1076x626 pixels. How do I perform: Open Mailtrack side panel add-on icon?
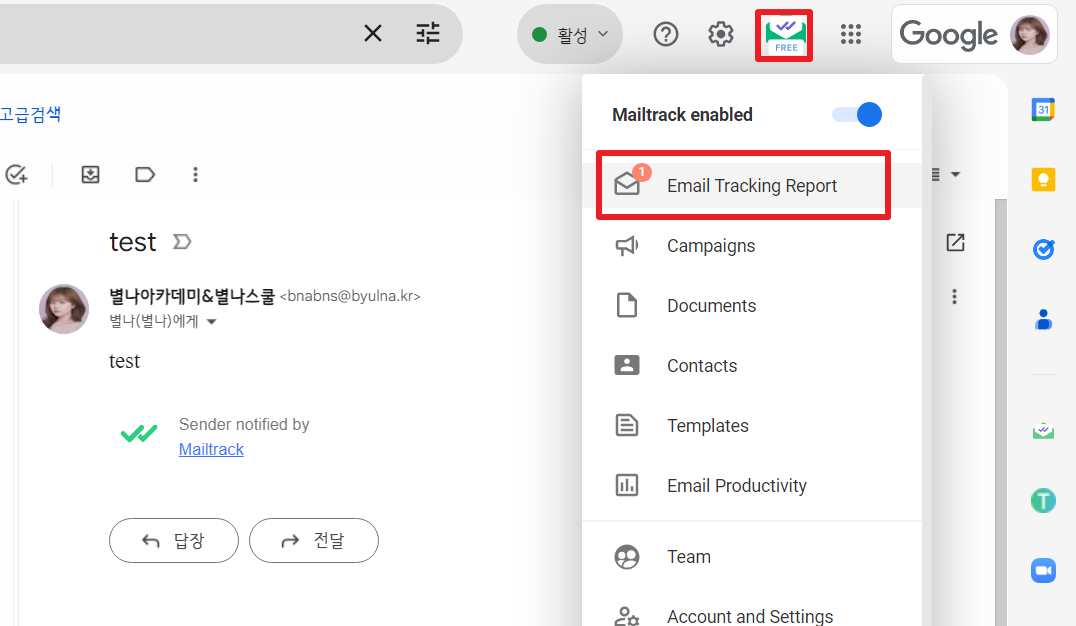click(1043, 430)
